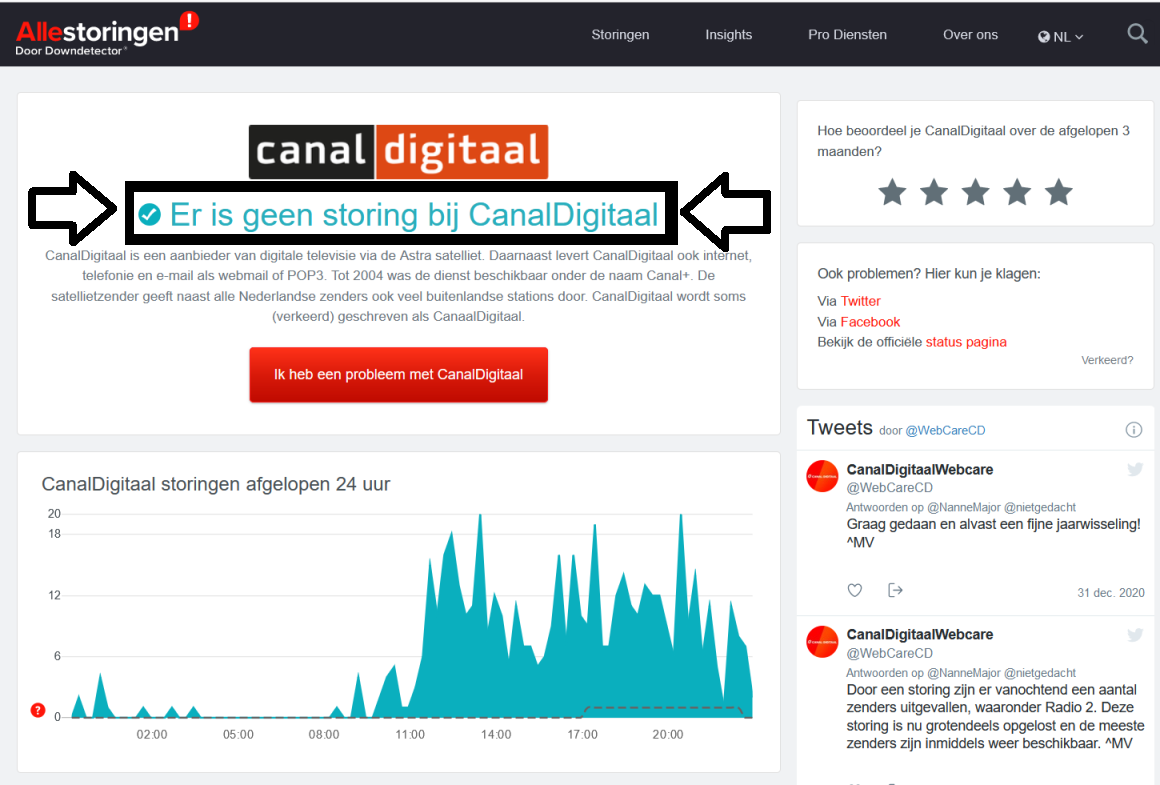Click the globe language icon
The image size is (1160, 785).
click(1044, 37)
